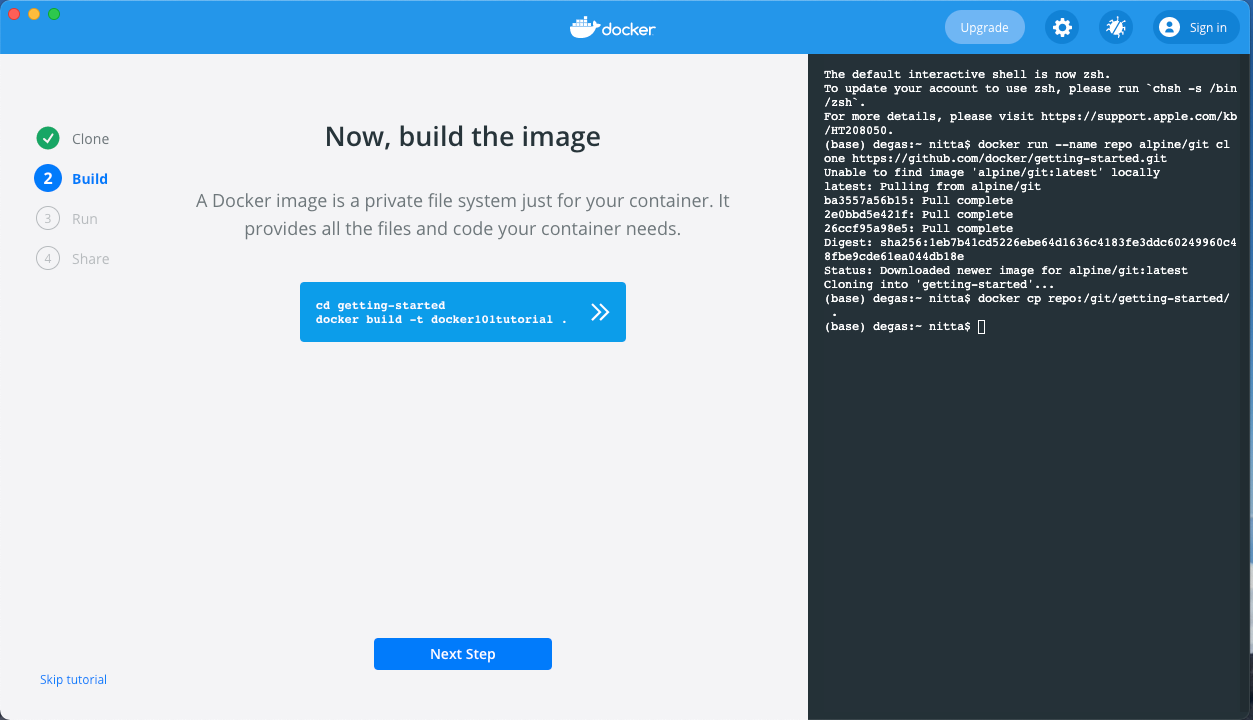Screen dimensions: 1253x720
Task: Select the step 2 Build circle icon
Action: (47, 179)
